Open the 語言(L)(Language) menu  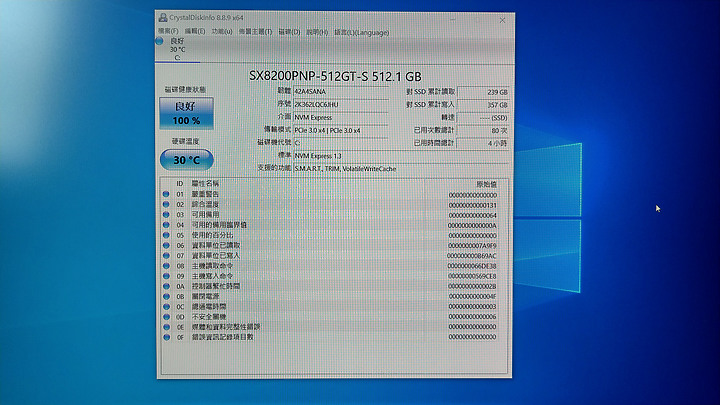(x=362, y=33)
